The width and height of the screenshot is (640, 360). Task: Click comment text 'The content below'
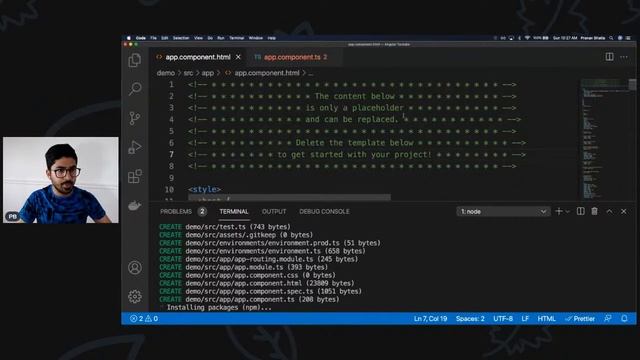[x=354, y=96]
